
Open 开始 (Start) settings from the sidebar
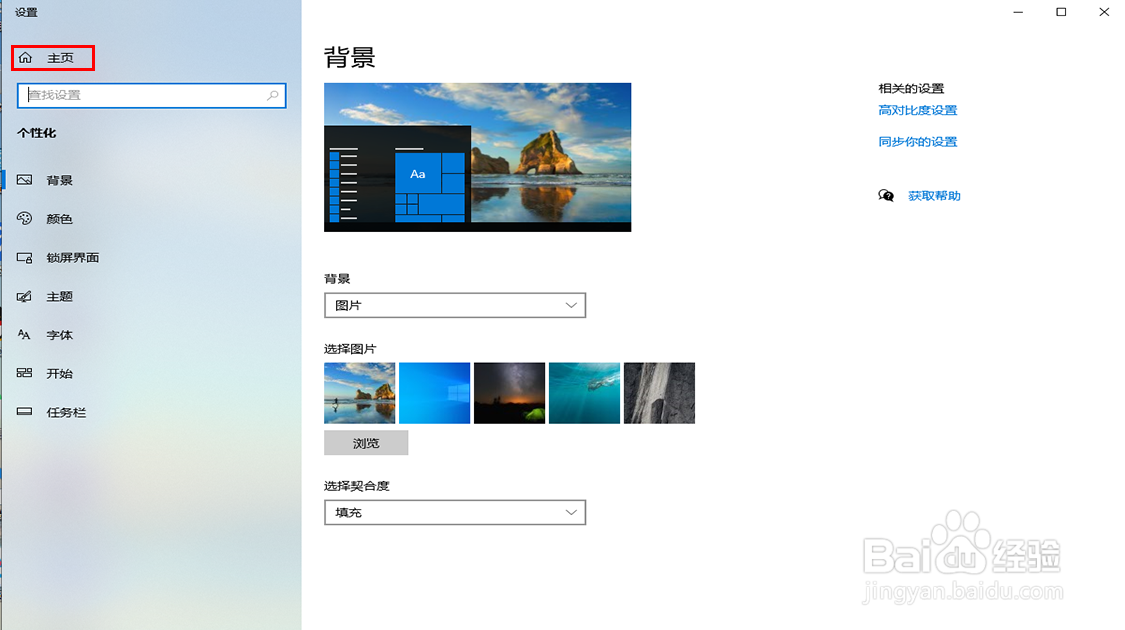[x=24, y=373]
